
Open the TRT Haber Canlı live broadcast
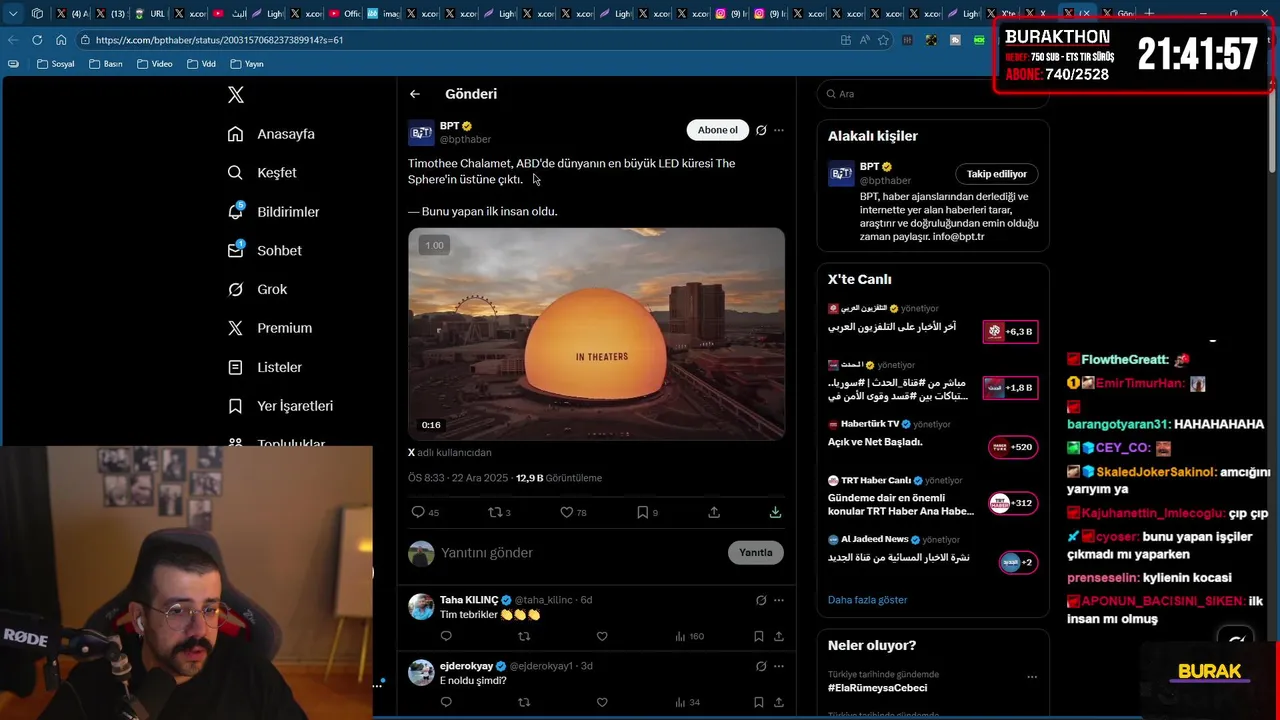coord(932,497)
